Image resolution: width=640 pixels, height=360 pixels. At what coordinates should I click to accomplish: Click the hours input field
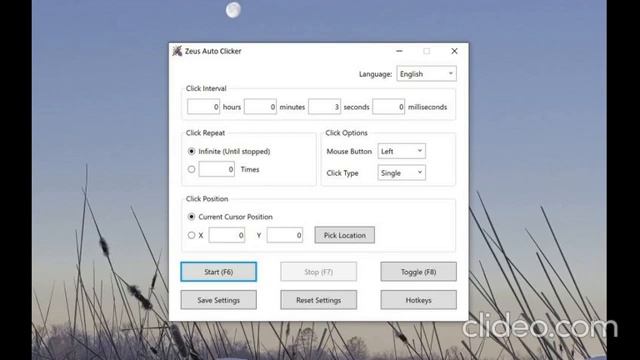pyautogui.click(x=203, y=107)
